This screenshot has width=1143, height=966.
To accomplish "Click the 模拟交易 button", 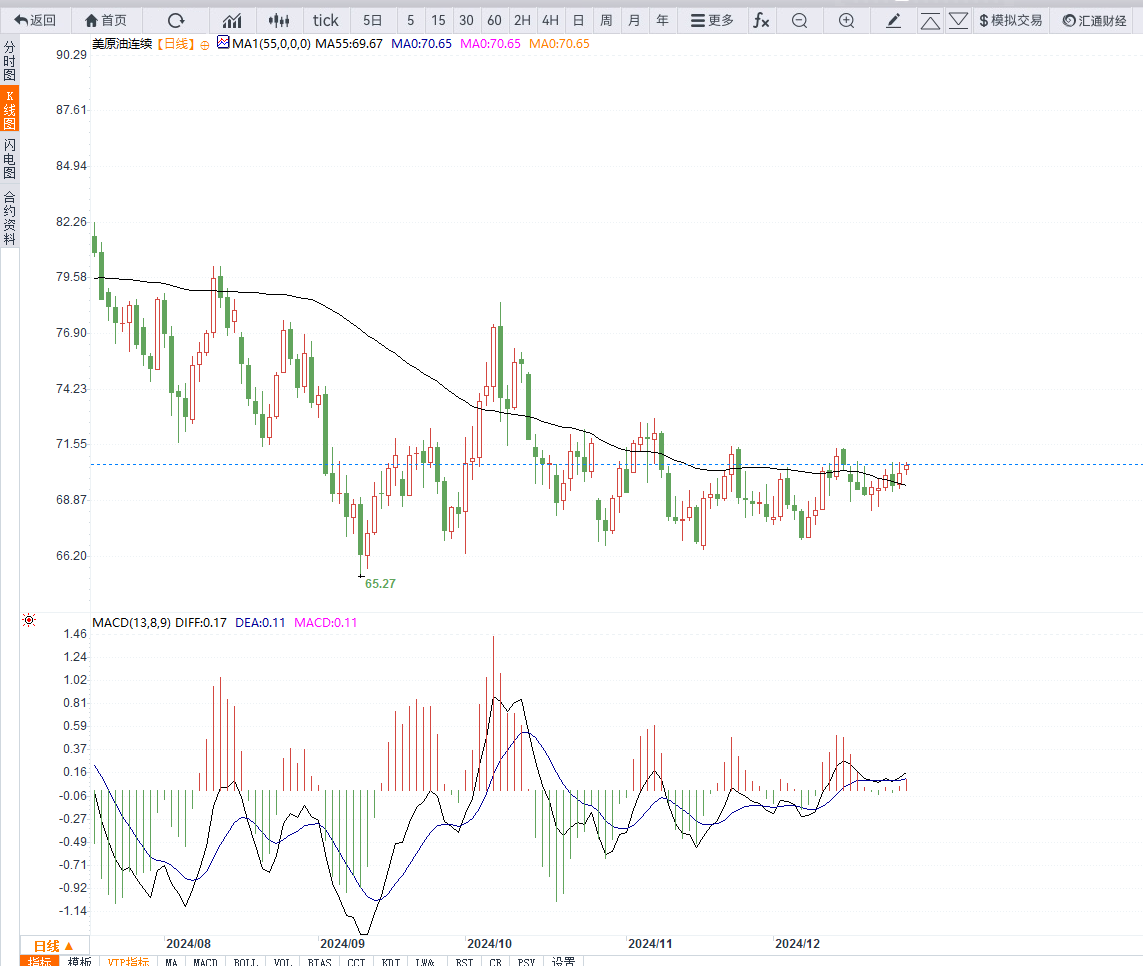I will pos(1010,20).
